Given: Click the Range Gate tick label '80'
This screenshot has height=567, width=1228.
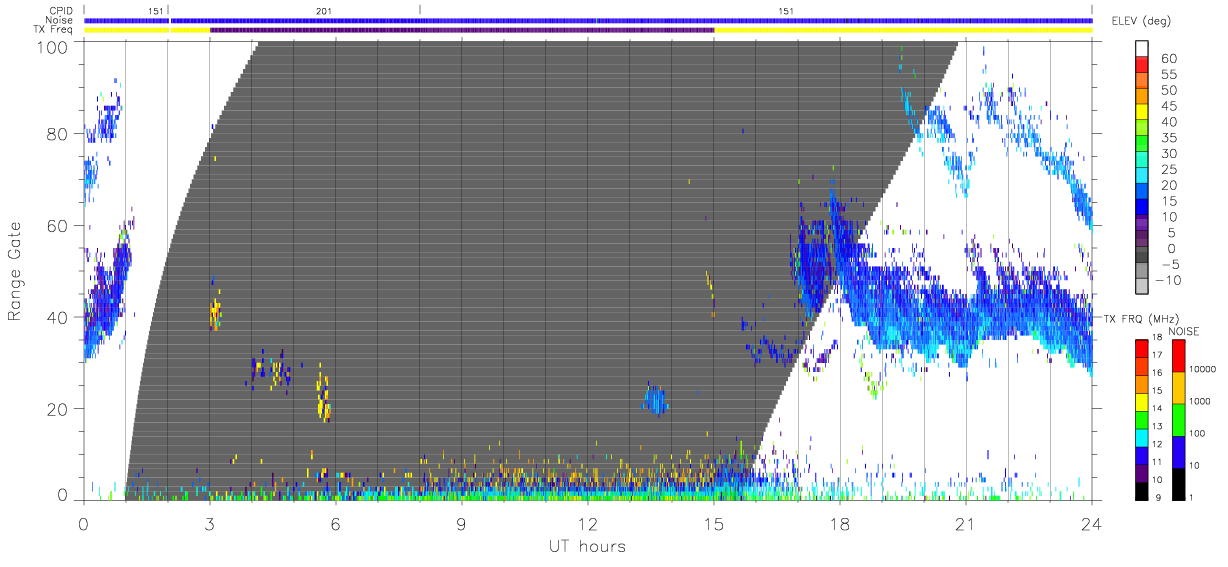Looking at the screenshot, I should click(x=57, y=134).
